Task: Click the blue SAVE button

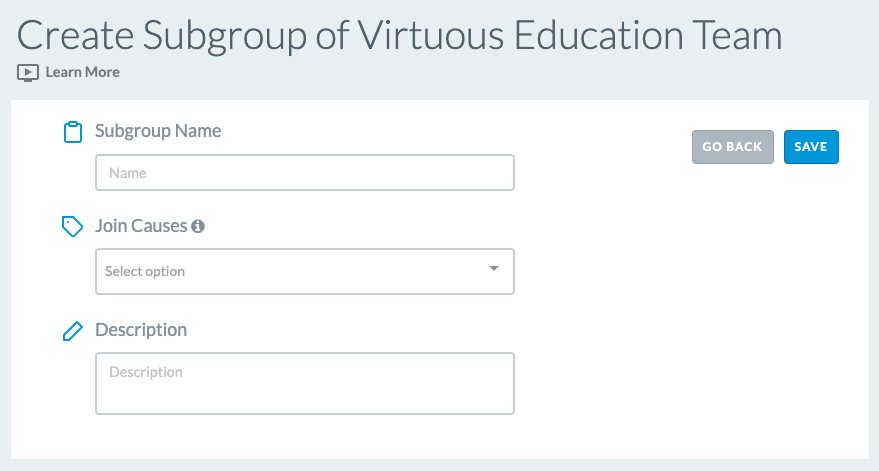Action: coord(811,147)
